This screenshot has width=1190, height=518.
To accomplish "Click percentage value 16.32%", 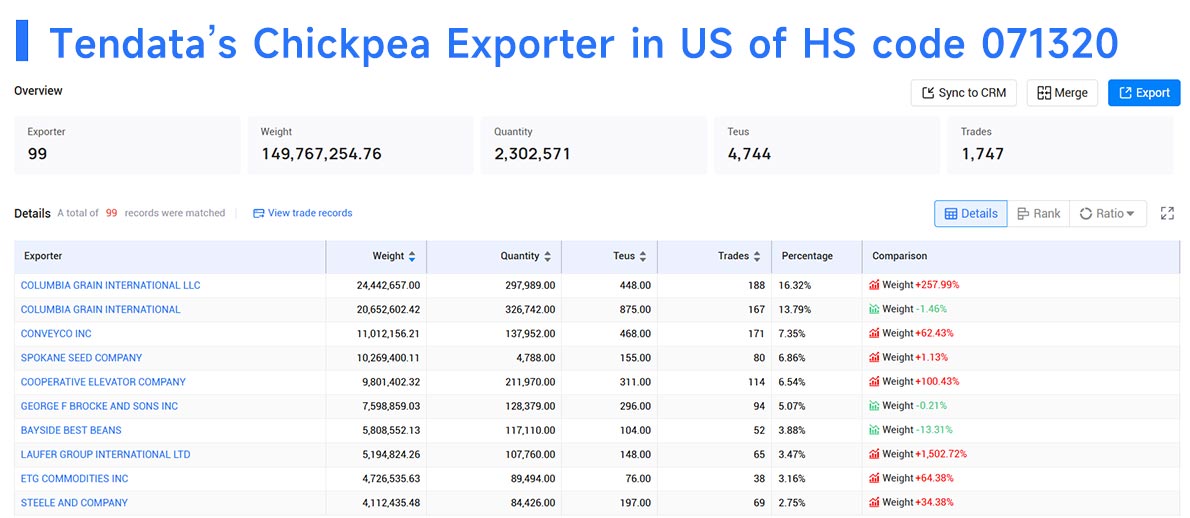I will (x=795, y=285).
